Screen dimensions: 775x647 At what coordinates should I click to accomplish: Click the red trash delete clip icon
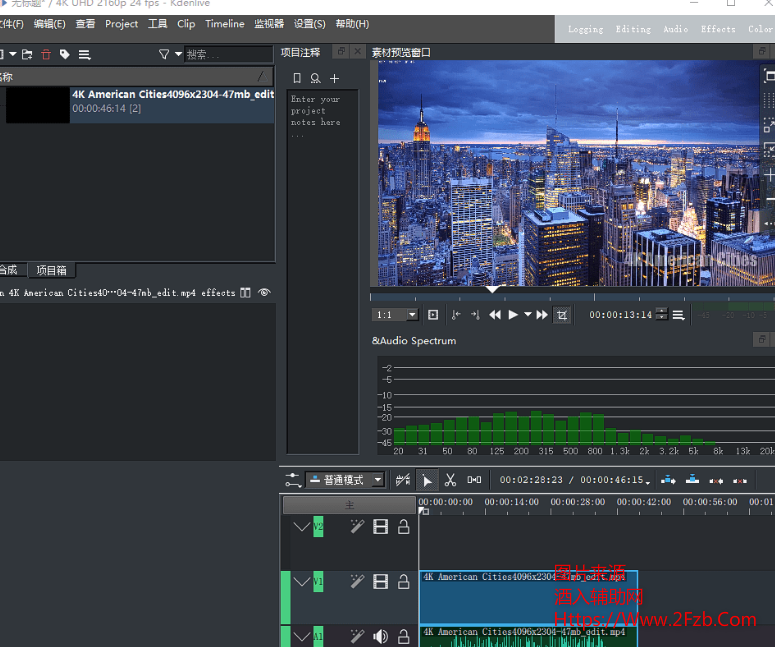[46, 54]
